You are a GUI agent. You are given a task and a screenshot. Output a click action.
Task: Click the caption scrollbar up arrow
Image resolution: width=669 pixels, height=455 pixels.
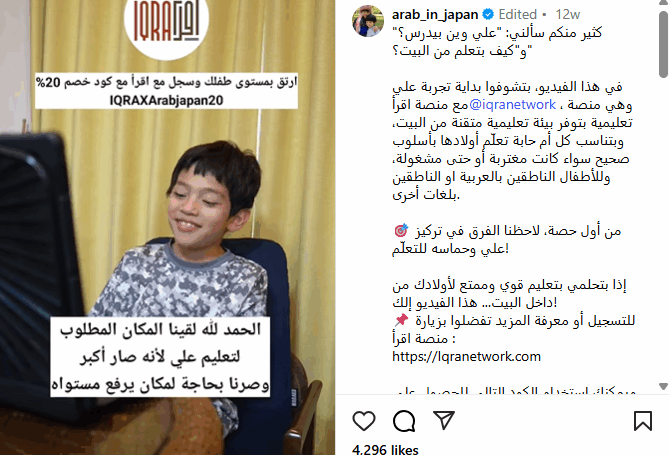(x=663, y=3)
